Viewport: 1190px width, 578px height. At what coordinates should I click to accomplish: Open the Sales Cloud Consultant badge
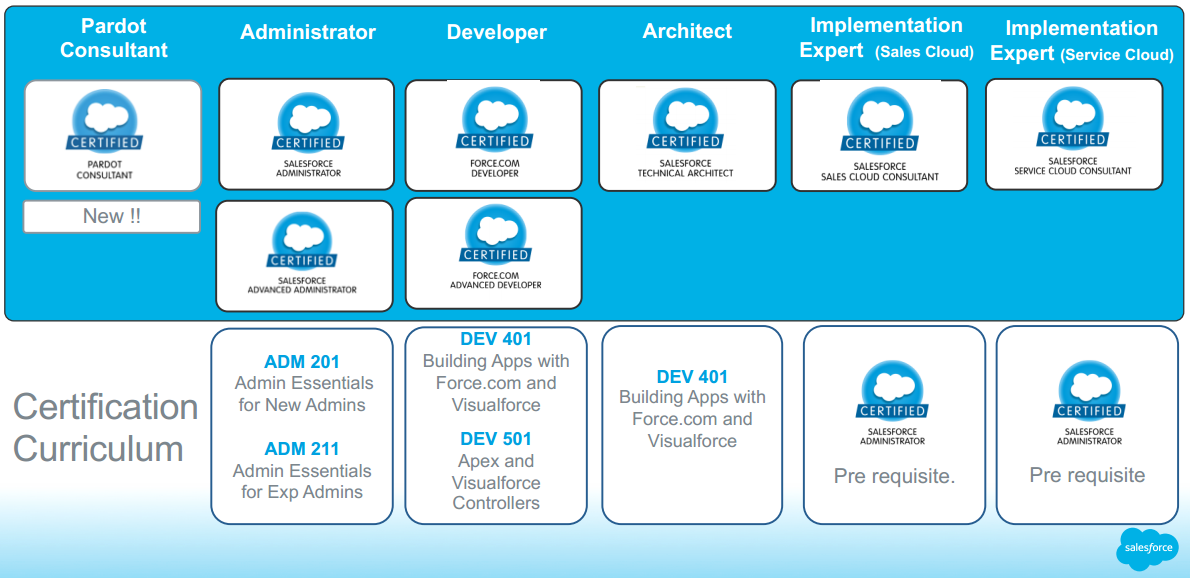879,136
